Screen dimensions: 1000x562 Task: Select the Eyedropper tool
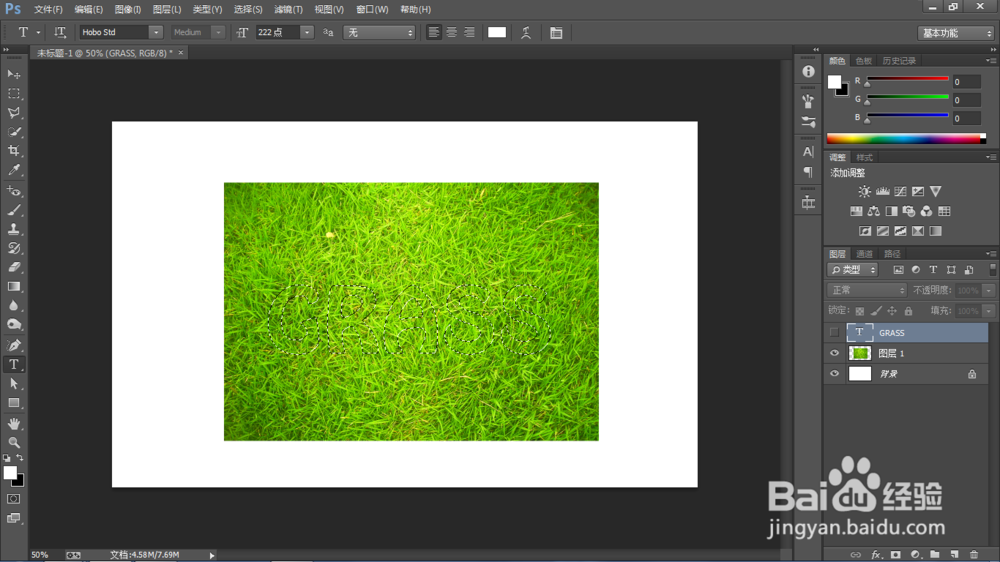13,170
